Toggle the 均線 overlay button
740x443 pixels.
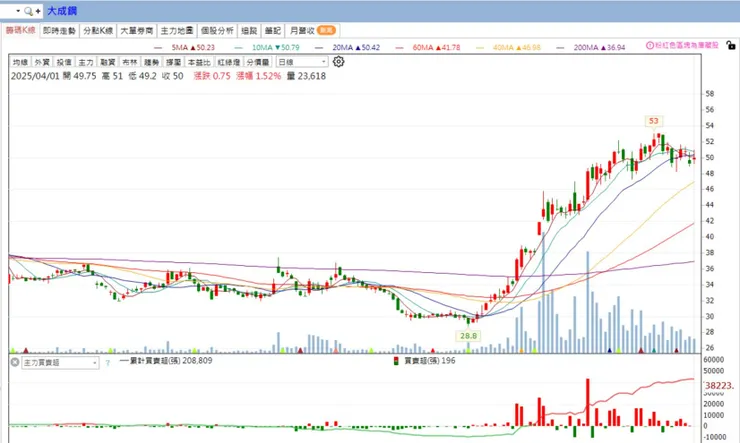20,62
